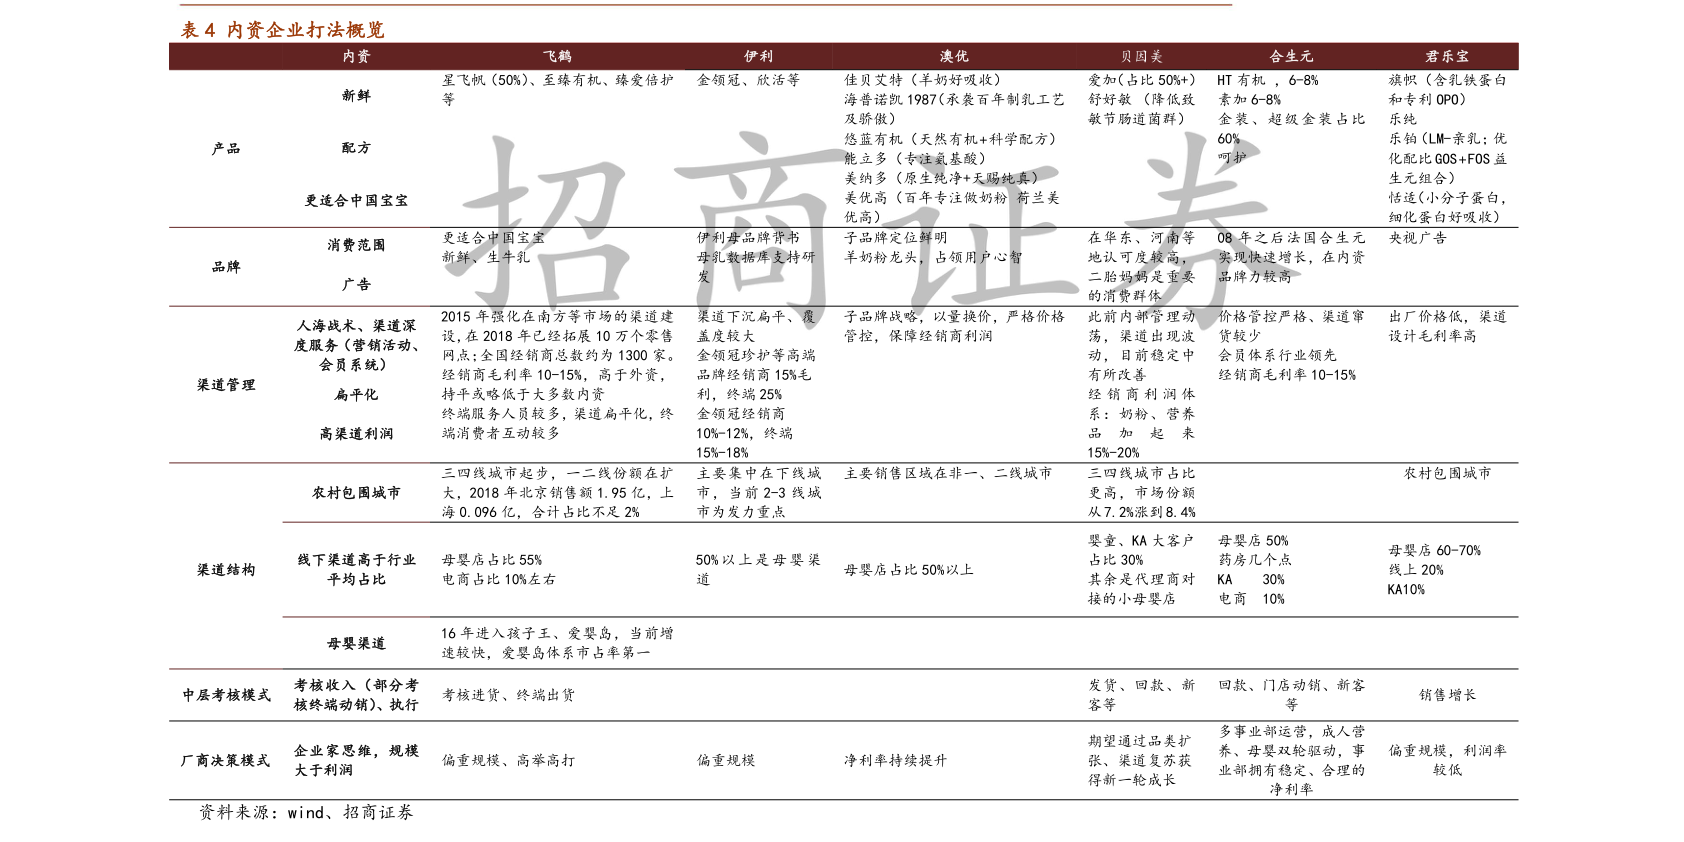Select the 君乐宝 column header
Viewport: 1684px width, 842px height.
[1447, 56]
